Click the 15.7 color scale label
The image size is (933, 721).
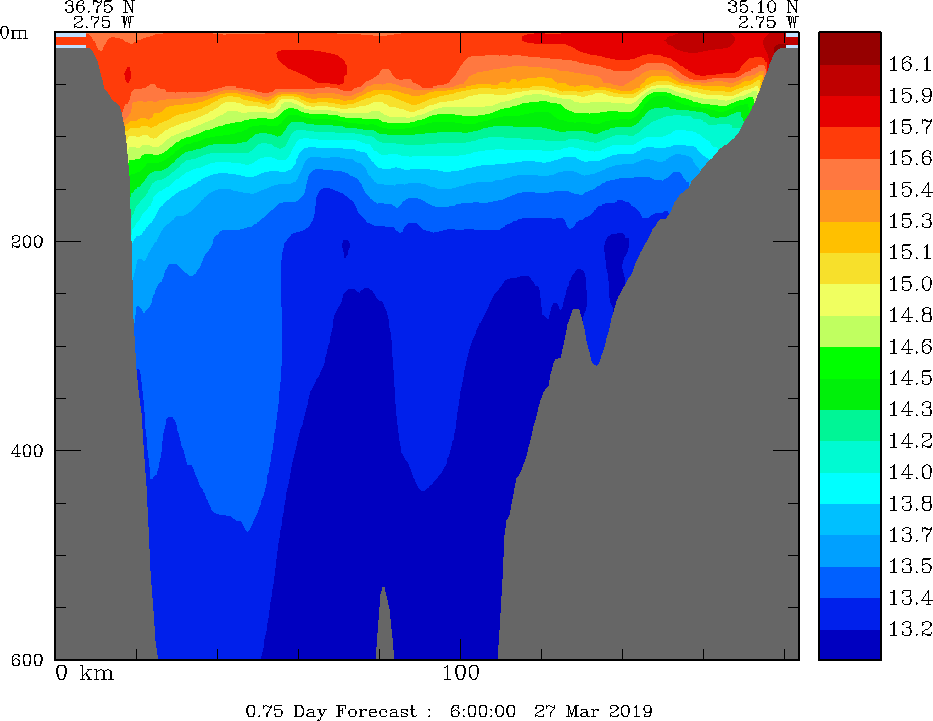point(910,127)
